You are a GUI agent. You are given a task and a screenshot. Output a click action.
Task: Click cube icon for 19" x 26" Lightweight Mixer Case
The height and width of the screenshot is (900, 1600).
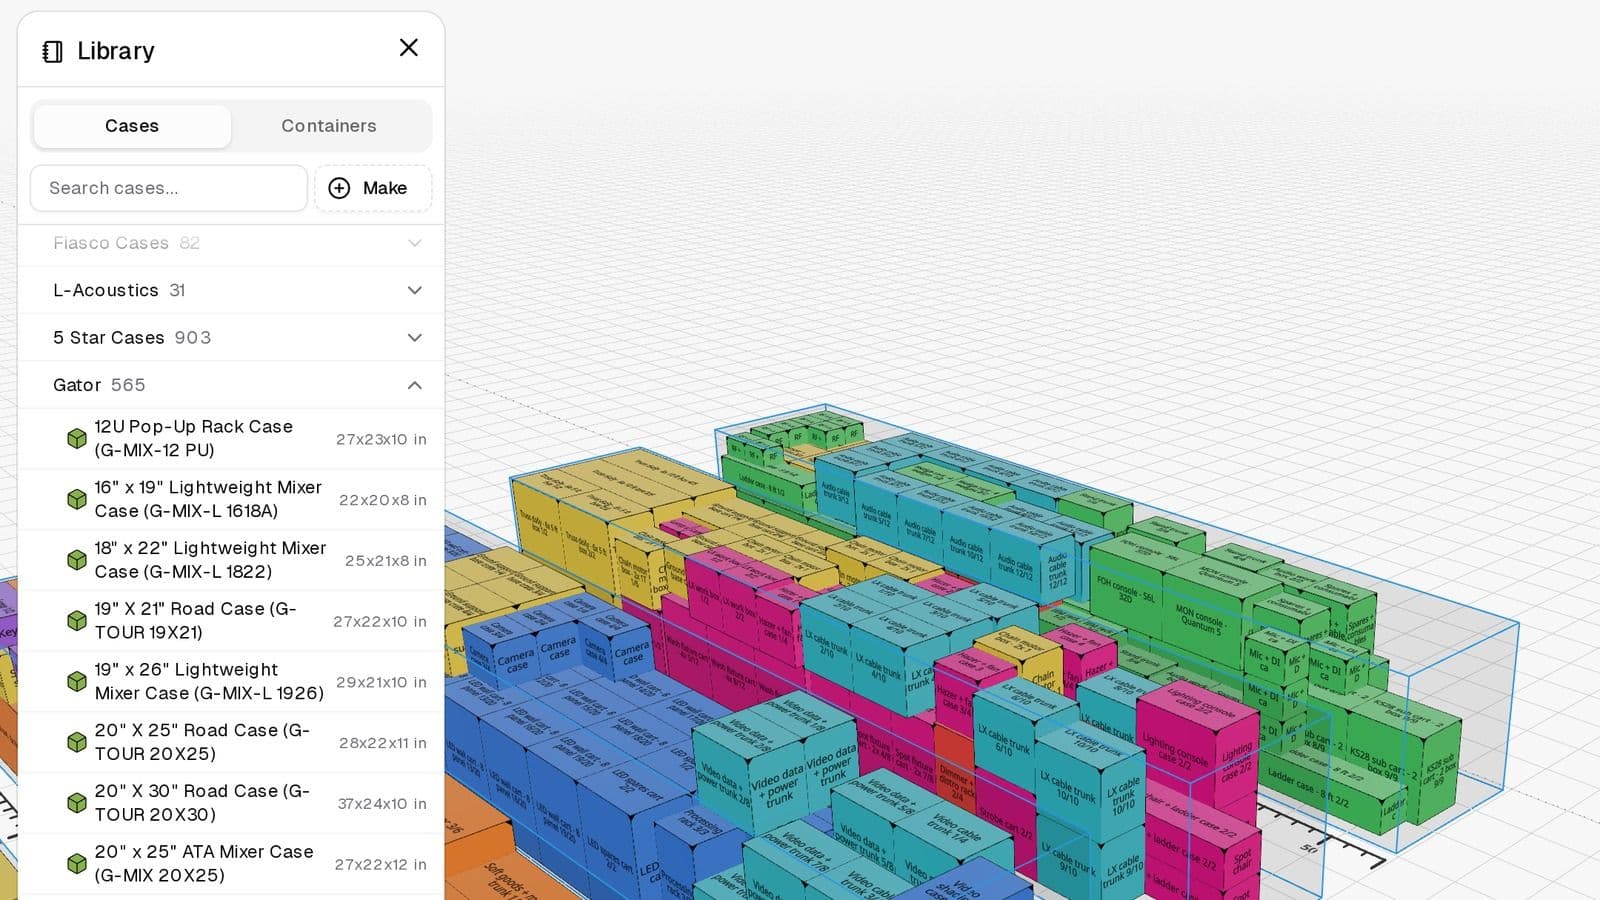tap(77, 681)
